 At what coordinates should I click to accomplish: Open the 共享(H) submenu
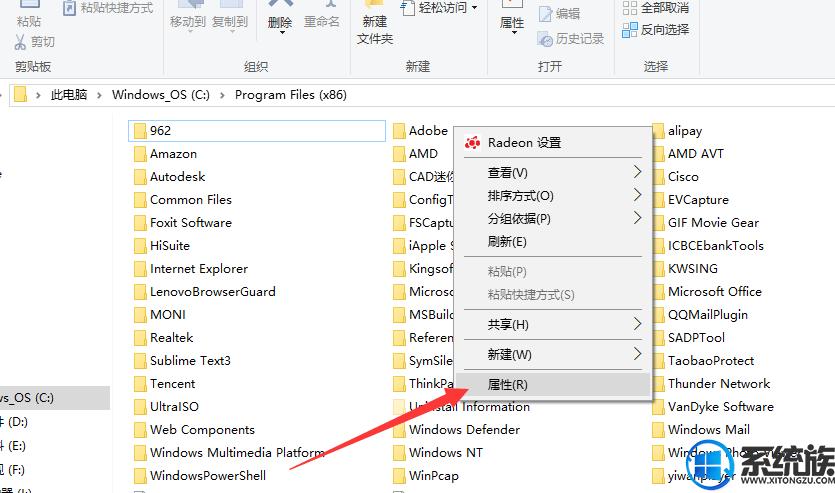pyautogui.click(x=553, y=324)
